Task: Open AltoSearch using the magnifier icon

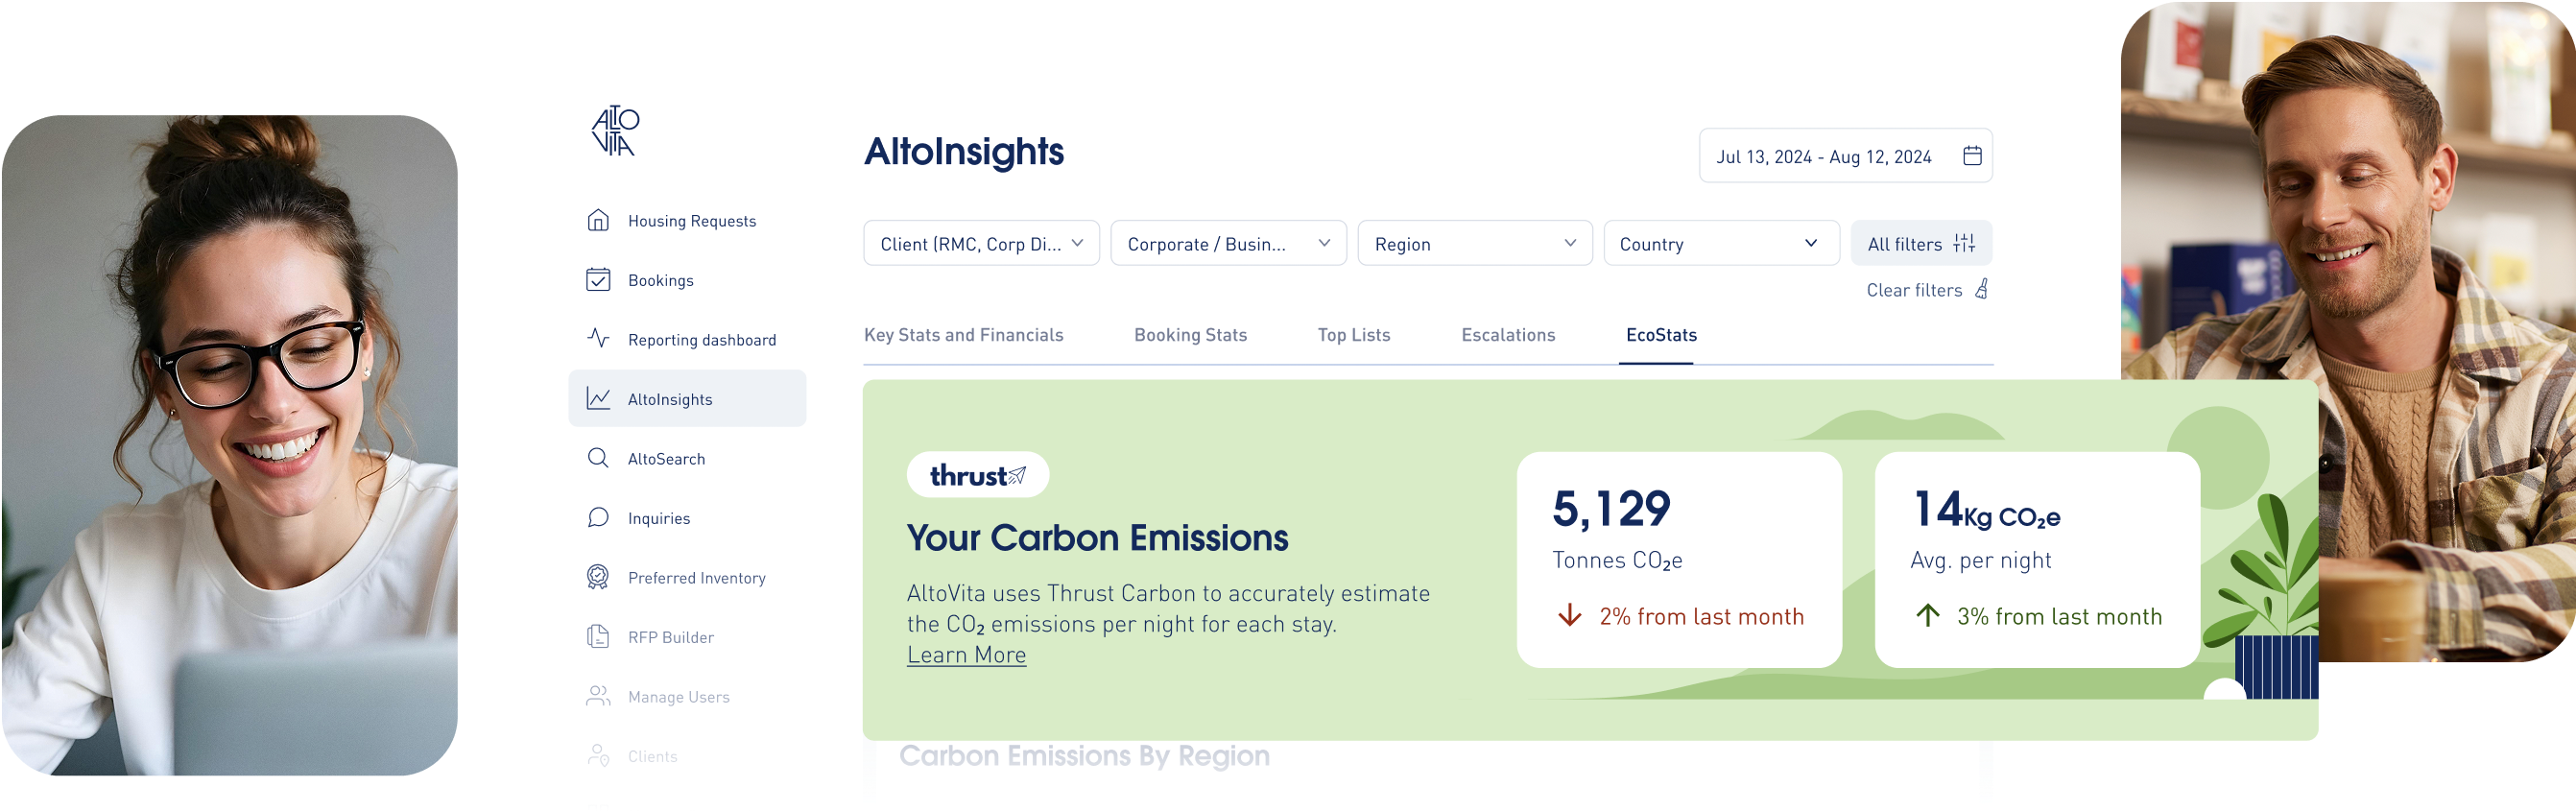Action: pos(598,458)
